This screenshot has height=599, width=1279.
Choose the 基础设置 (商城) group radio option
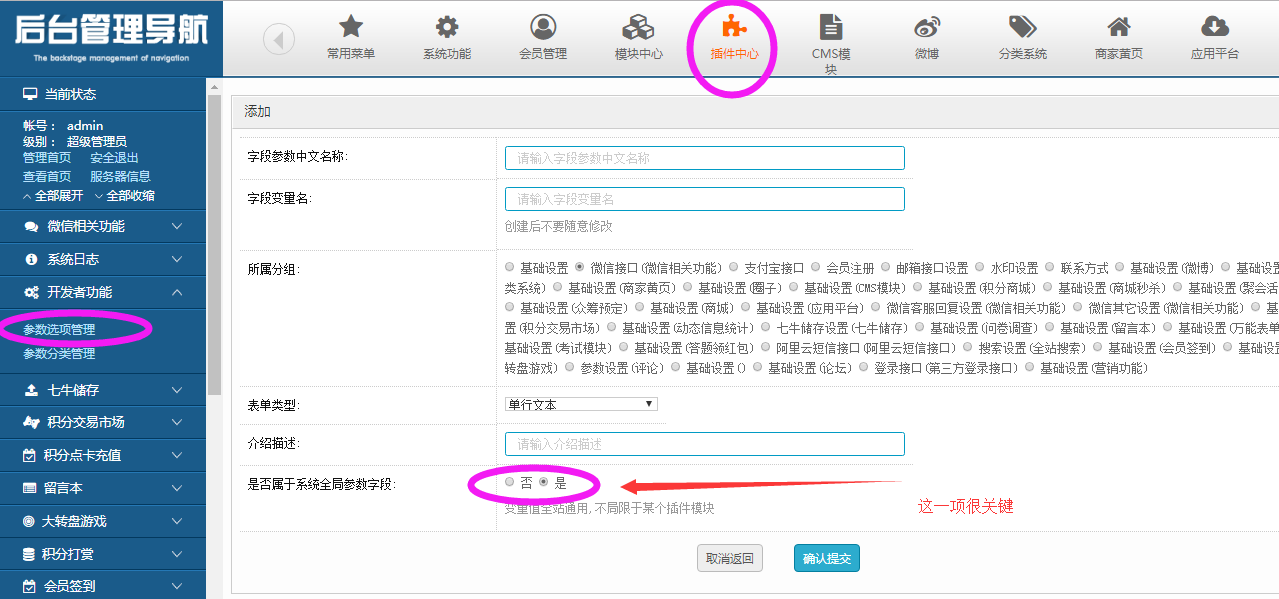(640, 308)
